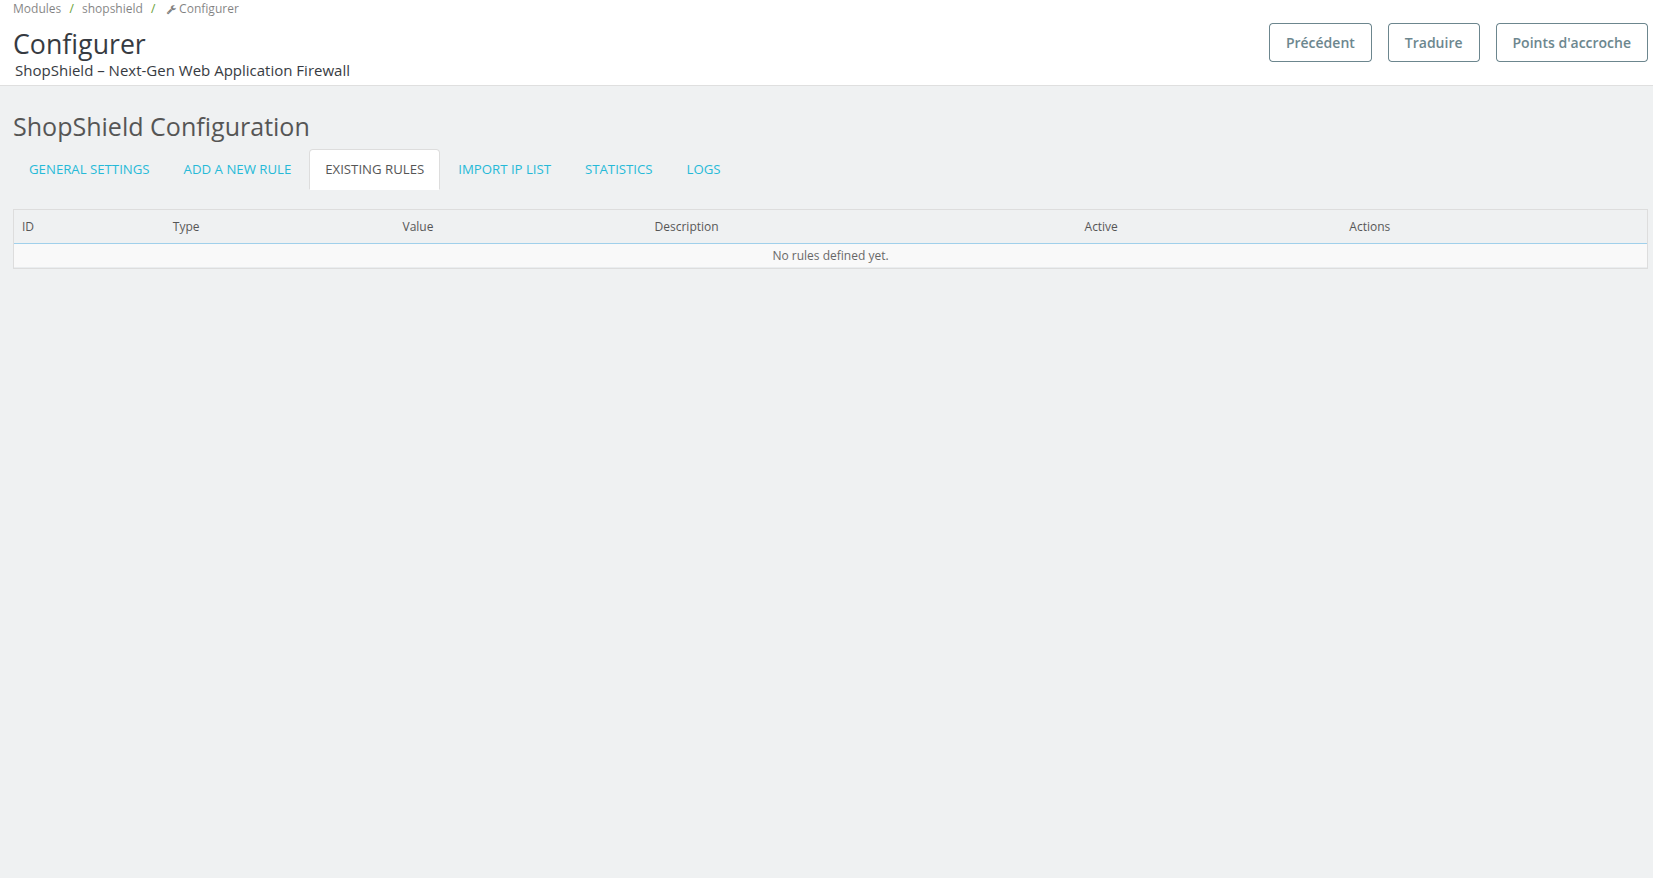
Task: Click the Active column header
Action: tap(1101, 227)
